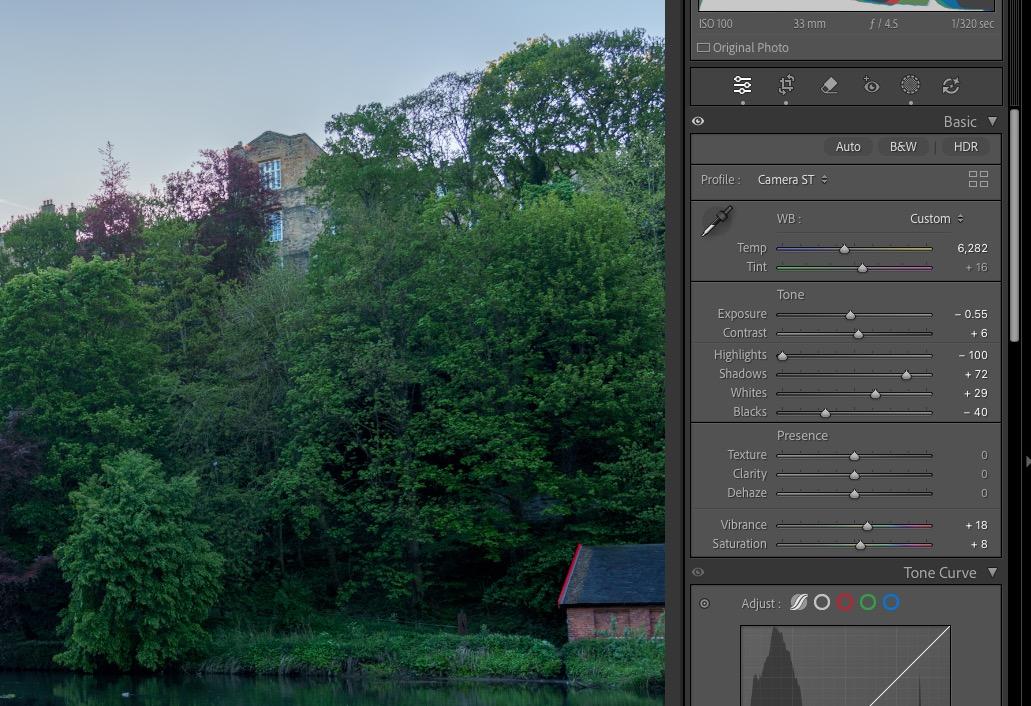Click the Texture slider handle
Viewport: 1031px width, 706px height.
pos(854,456)
